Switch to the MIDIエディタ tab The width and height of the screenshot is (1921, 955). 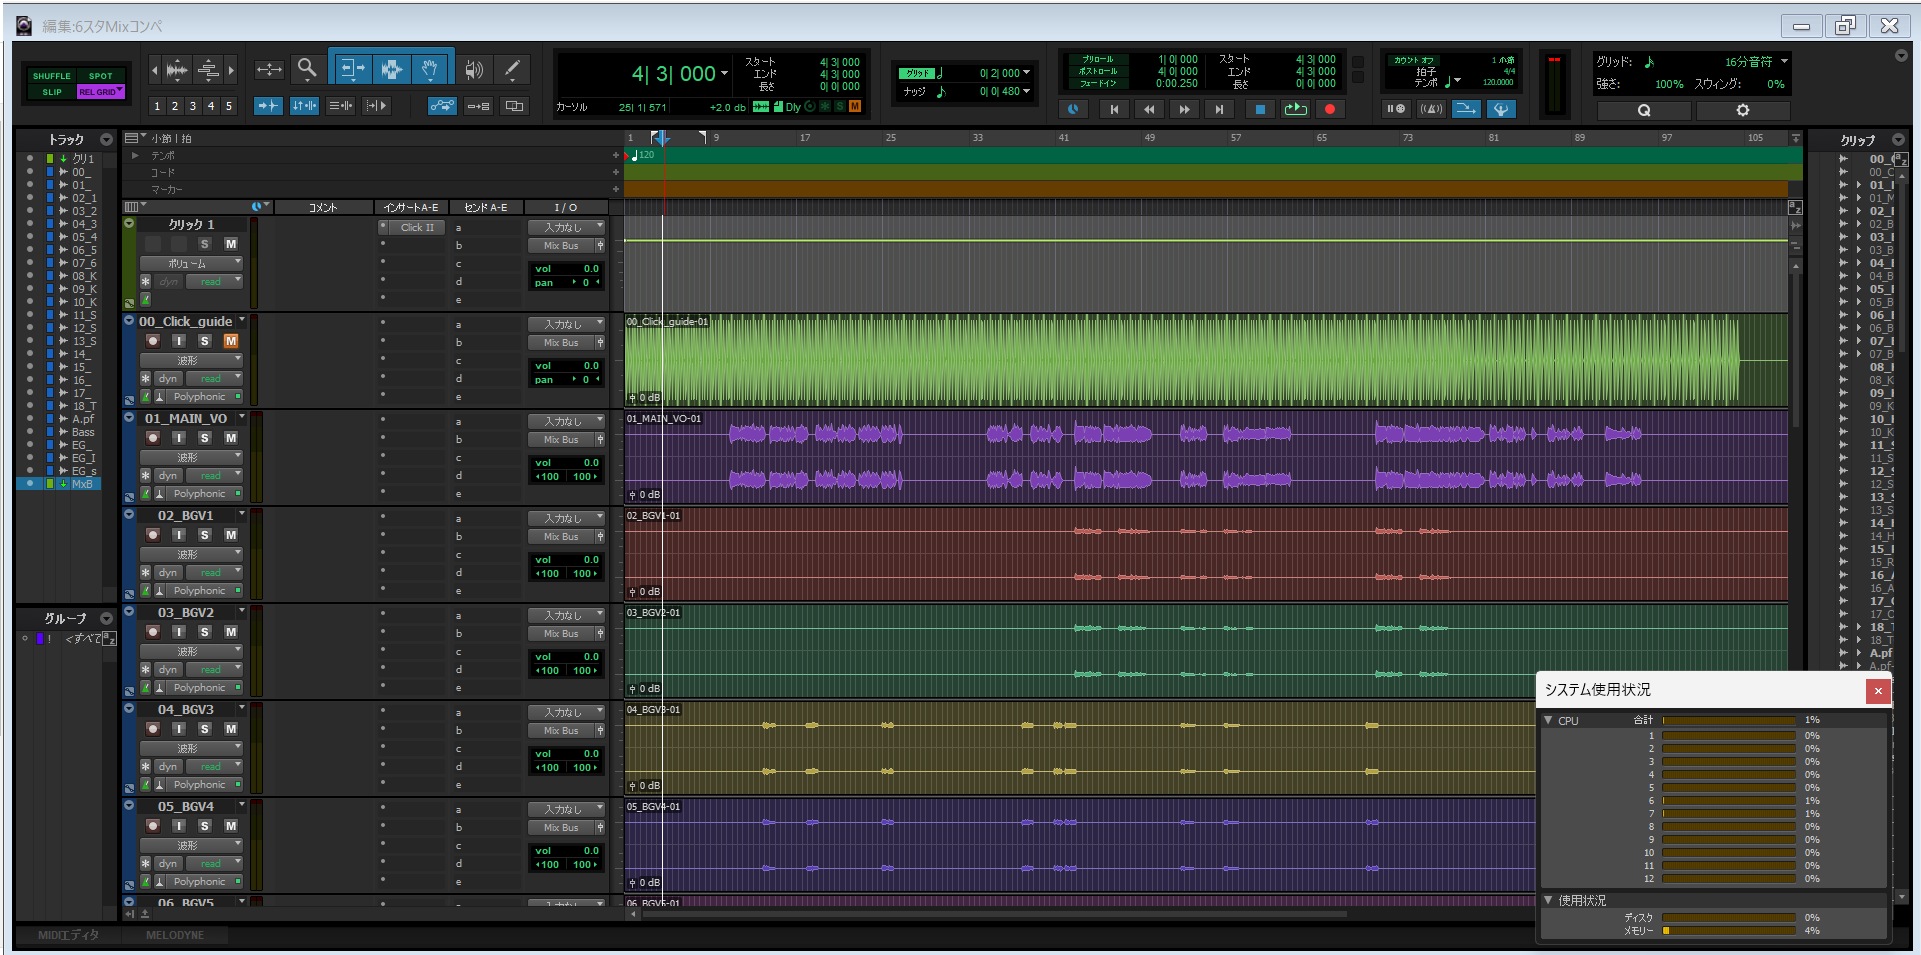[68, 935]
